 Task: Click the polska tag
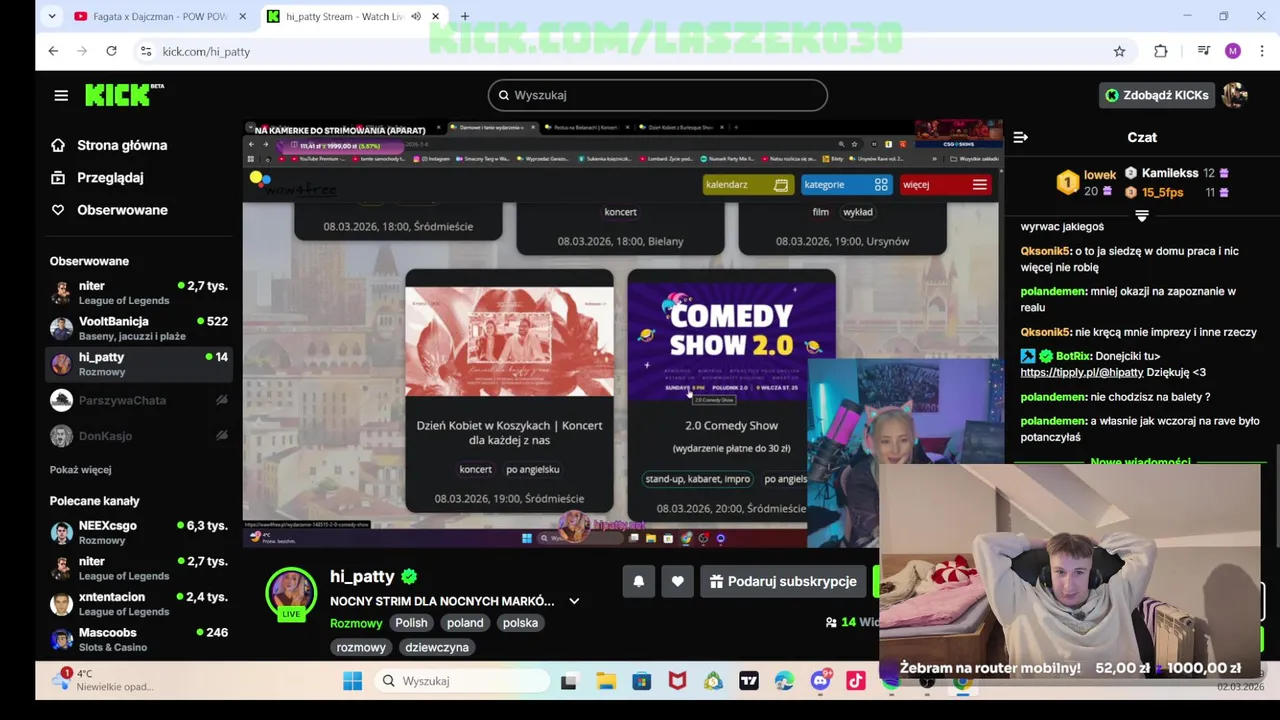point(520,623)
